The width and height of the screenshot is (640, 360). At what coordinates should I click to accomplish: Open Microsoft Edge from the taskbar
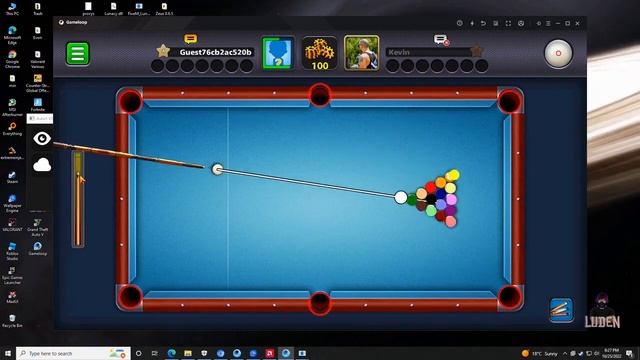point(171,353)
